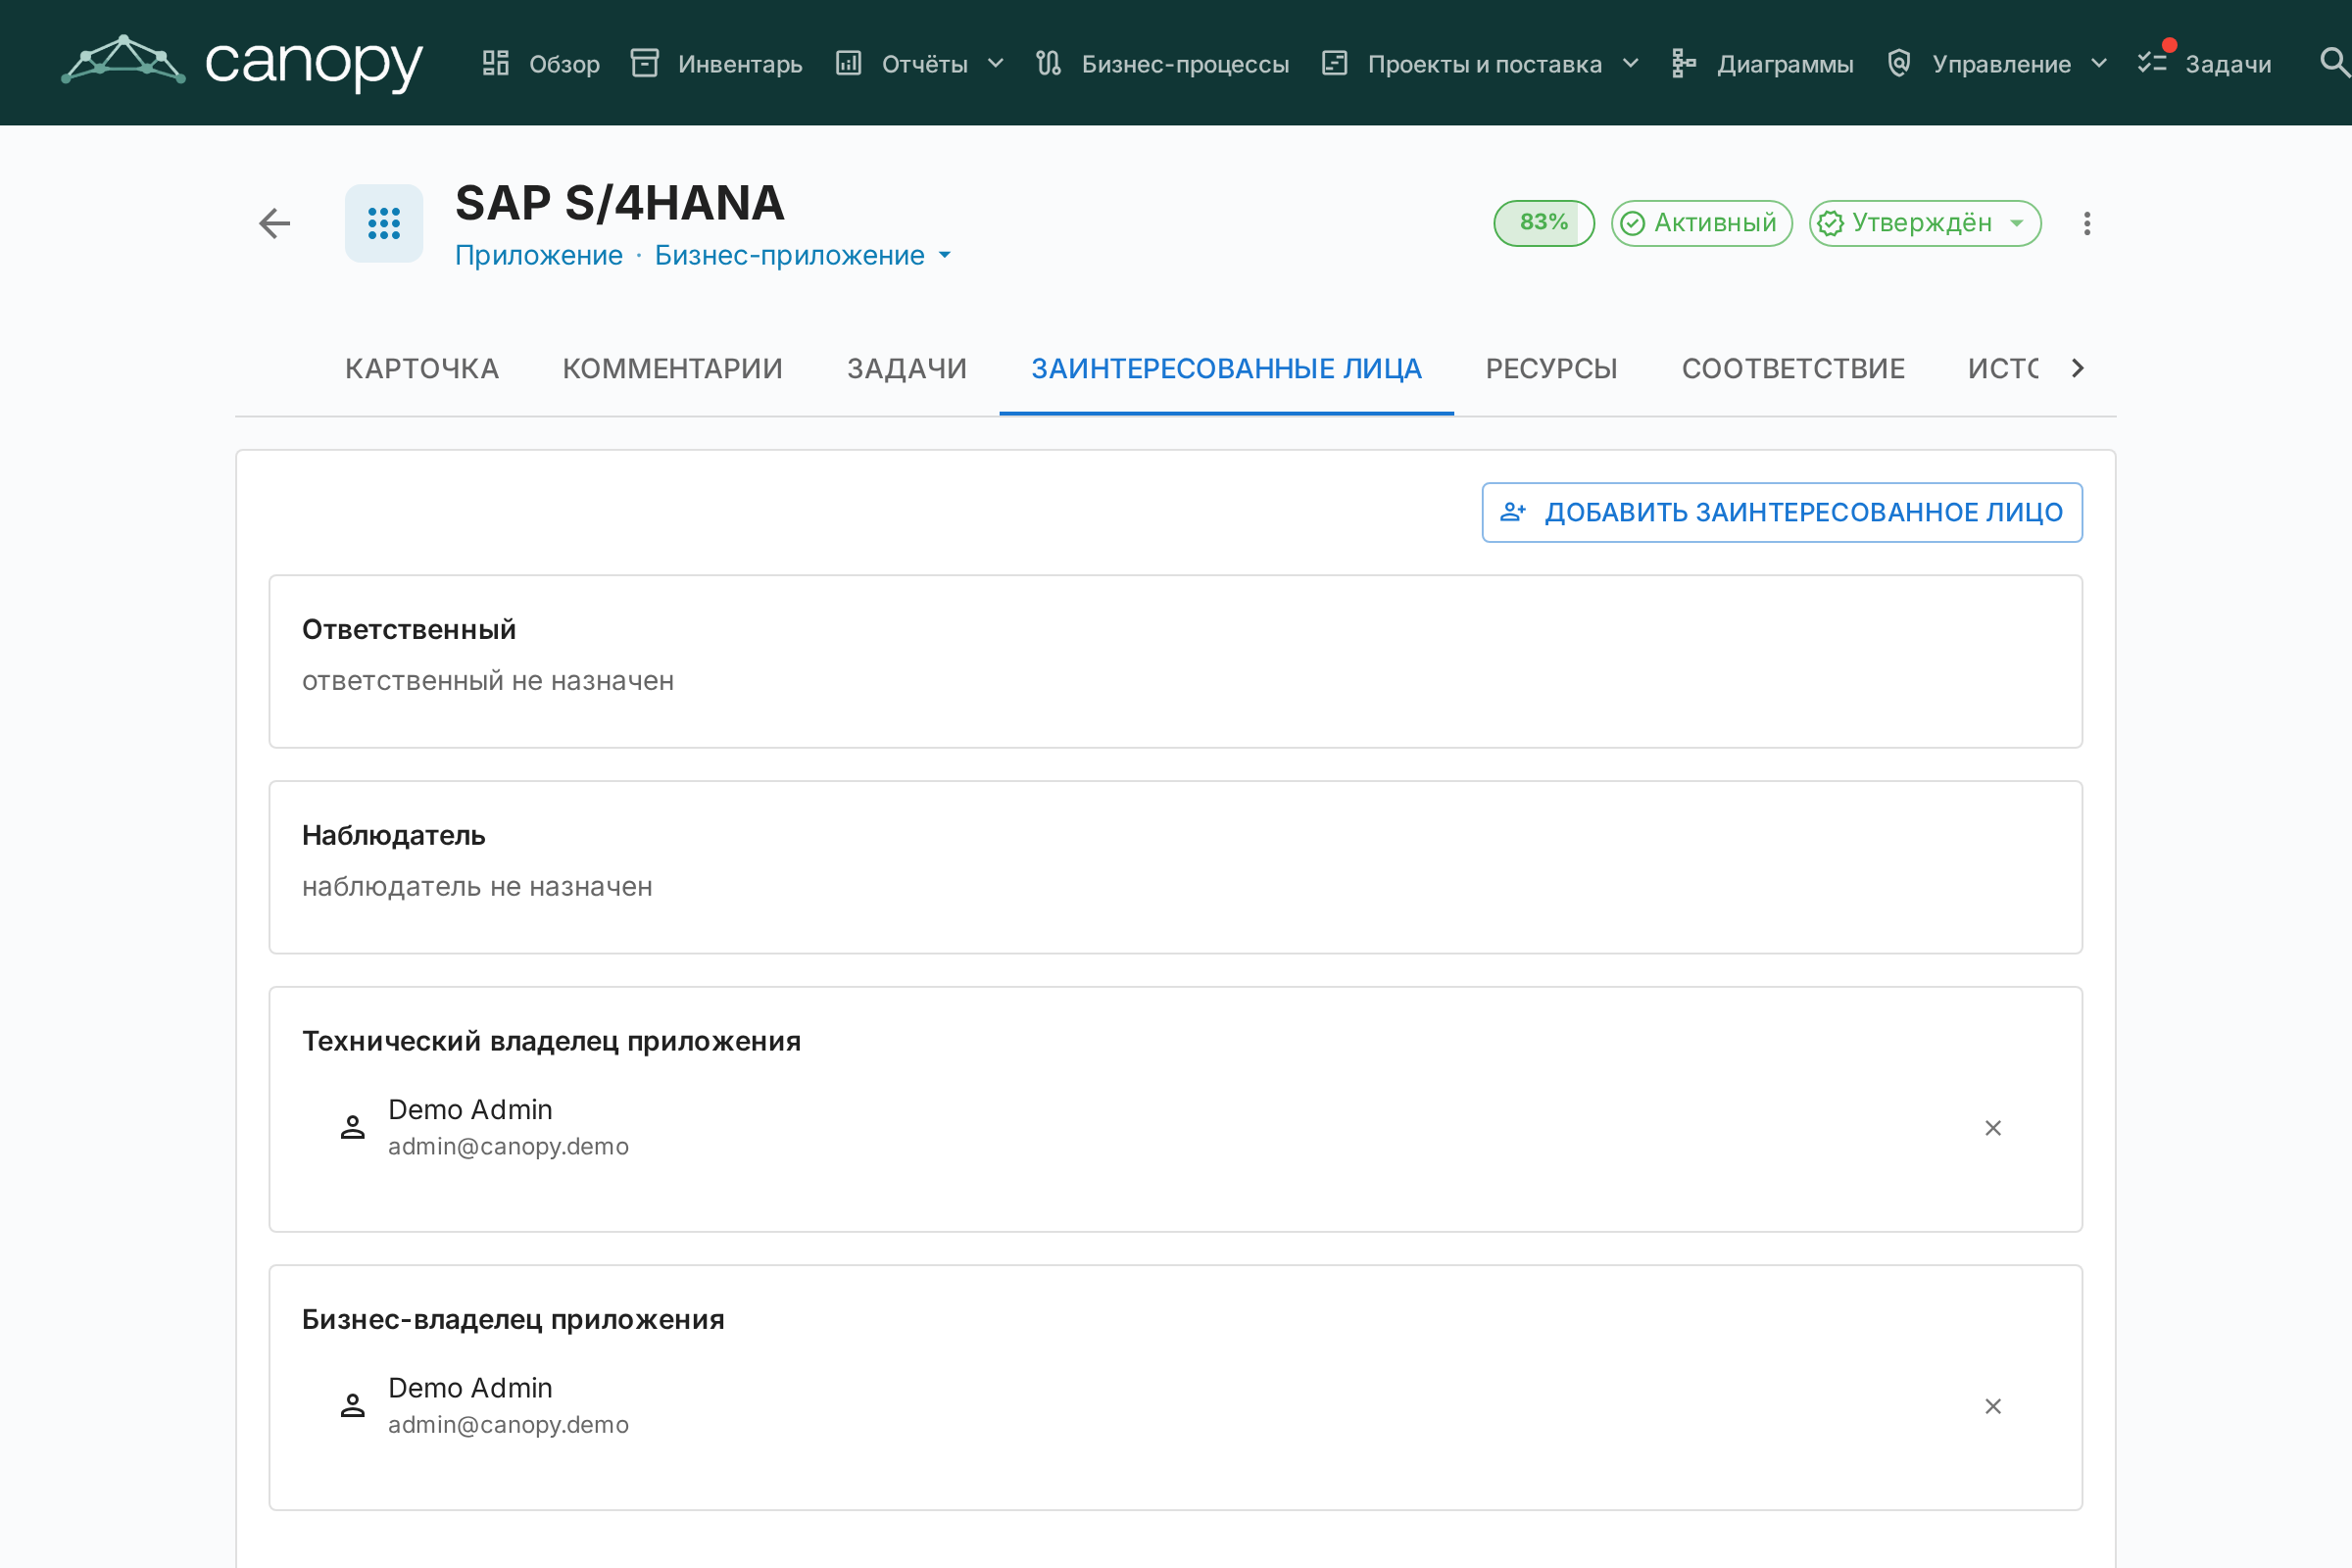Open the Утверждён approval status dropdown

tap(1925, 223)
